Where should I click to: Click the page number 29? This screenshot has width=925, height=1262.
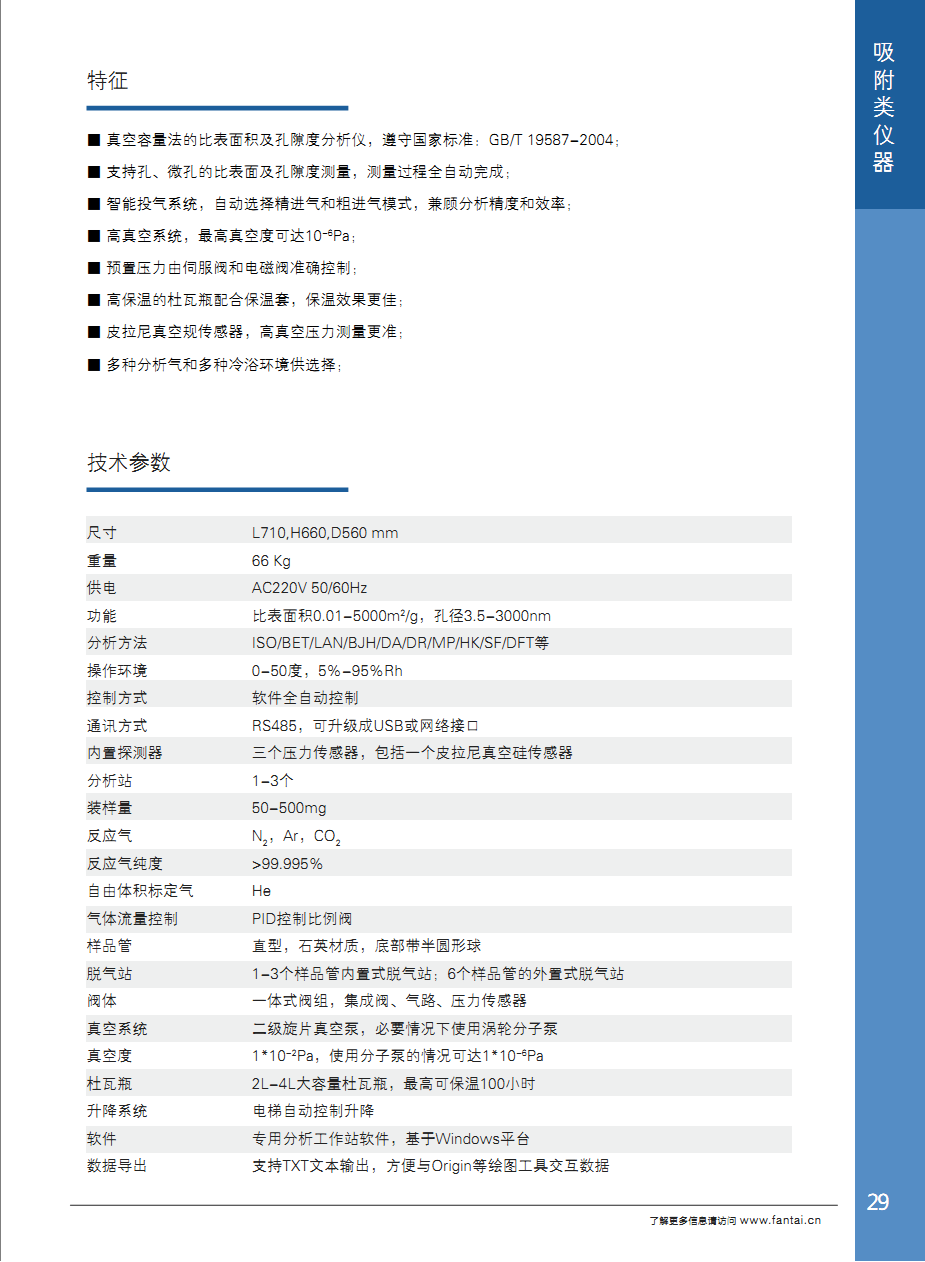tap(877, 1202)
